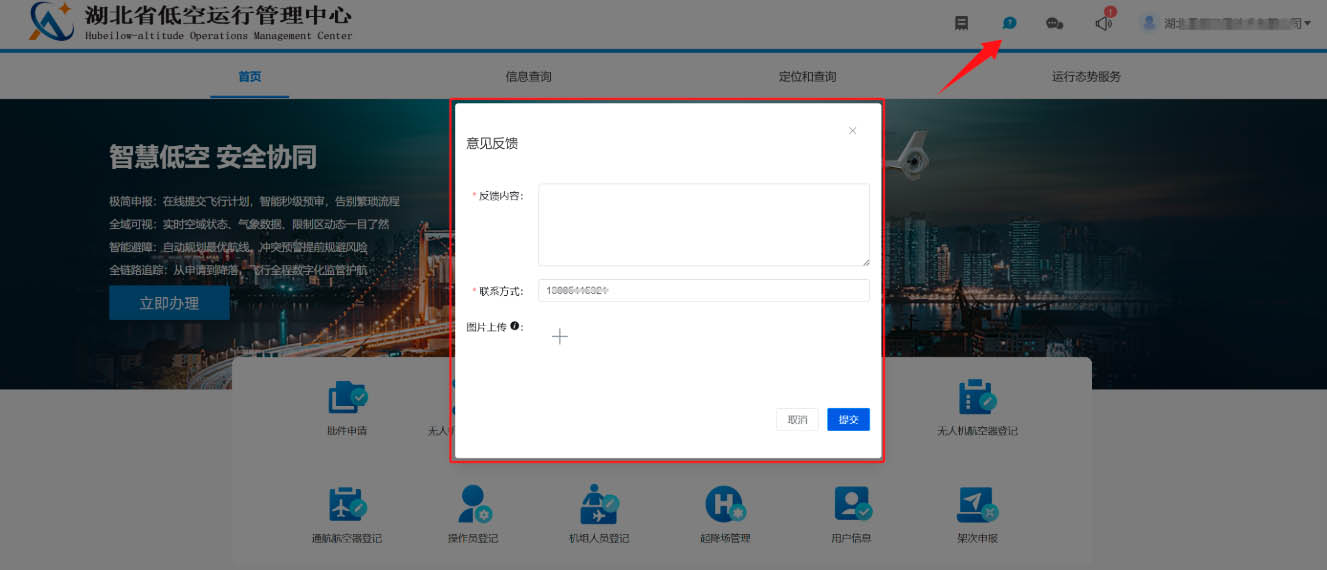Focus the 联系方式 contact input field
The height and width of the screenshot is (570, 1327).
(x=704, y=290)
